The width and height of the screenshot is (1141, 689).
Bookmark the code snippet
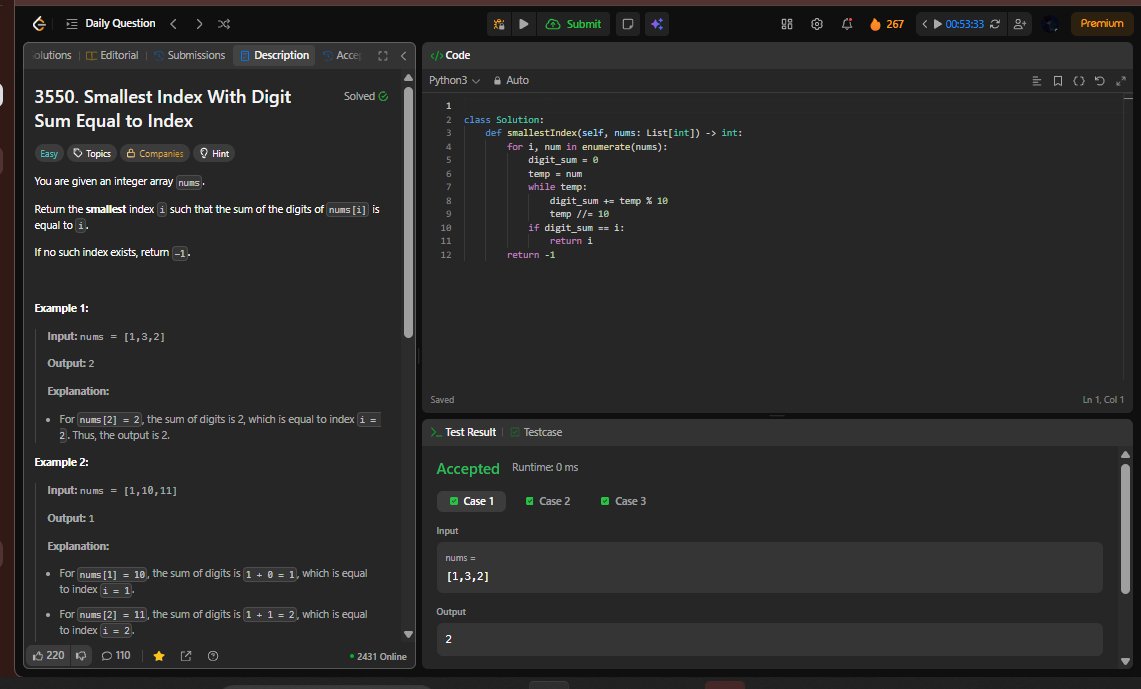pos(1058,81)
